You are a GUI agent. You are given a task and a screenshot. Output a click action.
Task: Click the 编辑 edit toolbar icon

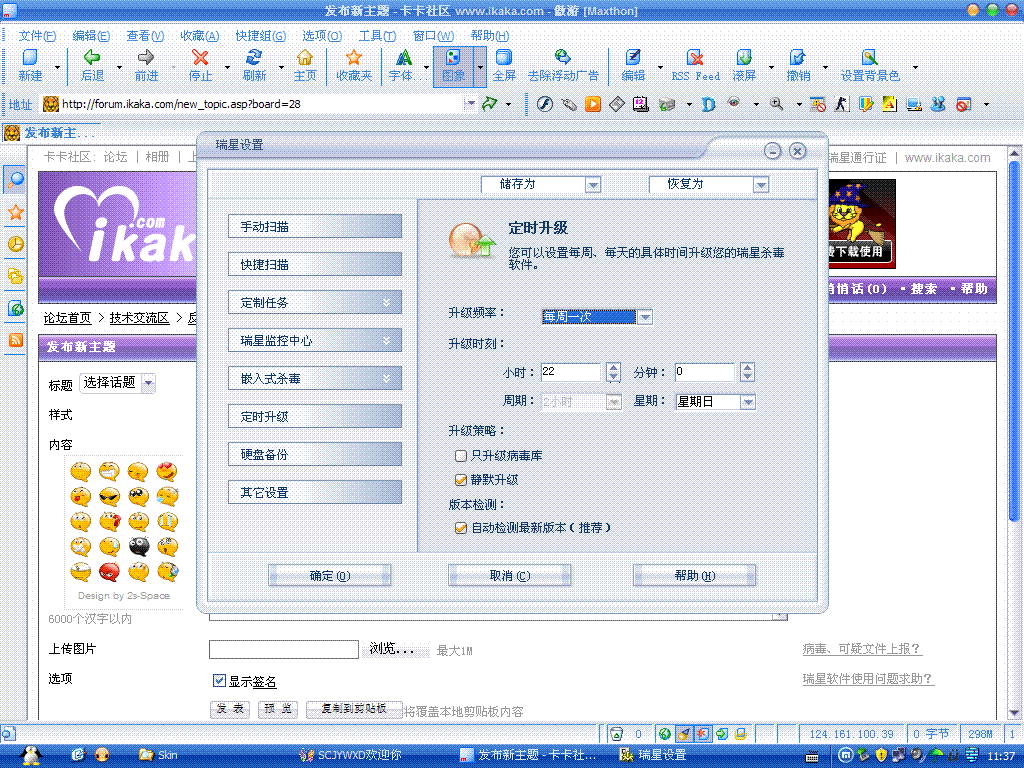pos(633,57)
